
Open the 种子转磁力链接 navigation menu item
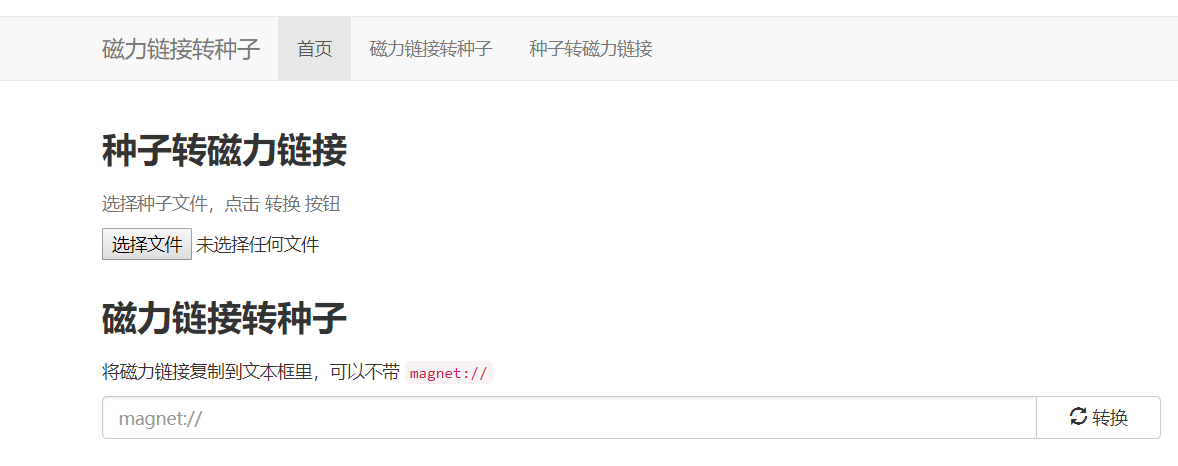point(591,49)
